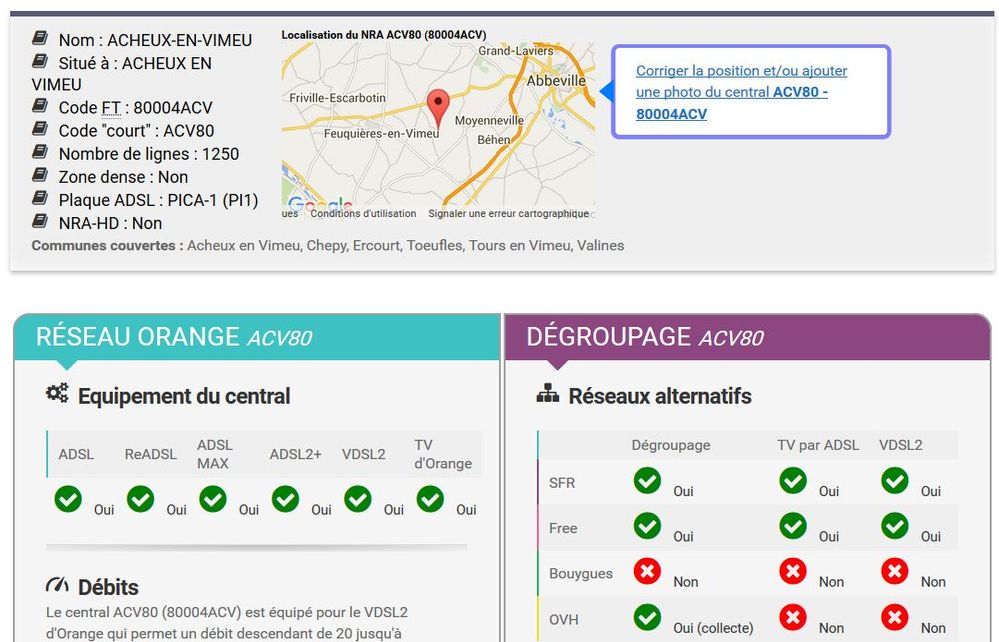Screen dimensions: 999x642
Task: Click the green check under Orange VDSL2 column
Action: pyautogui.click(x=358, y=499)
